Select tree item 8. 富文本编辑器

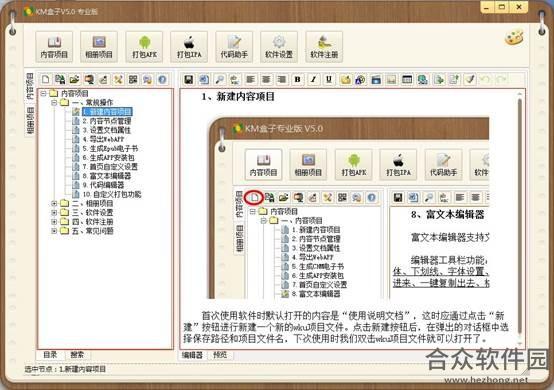pyautogui.click(x=107, y=176)
